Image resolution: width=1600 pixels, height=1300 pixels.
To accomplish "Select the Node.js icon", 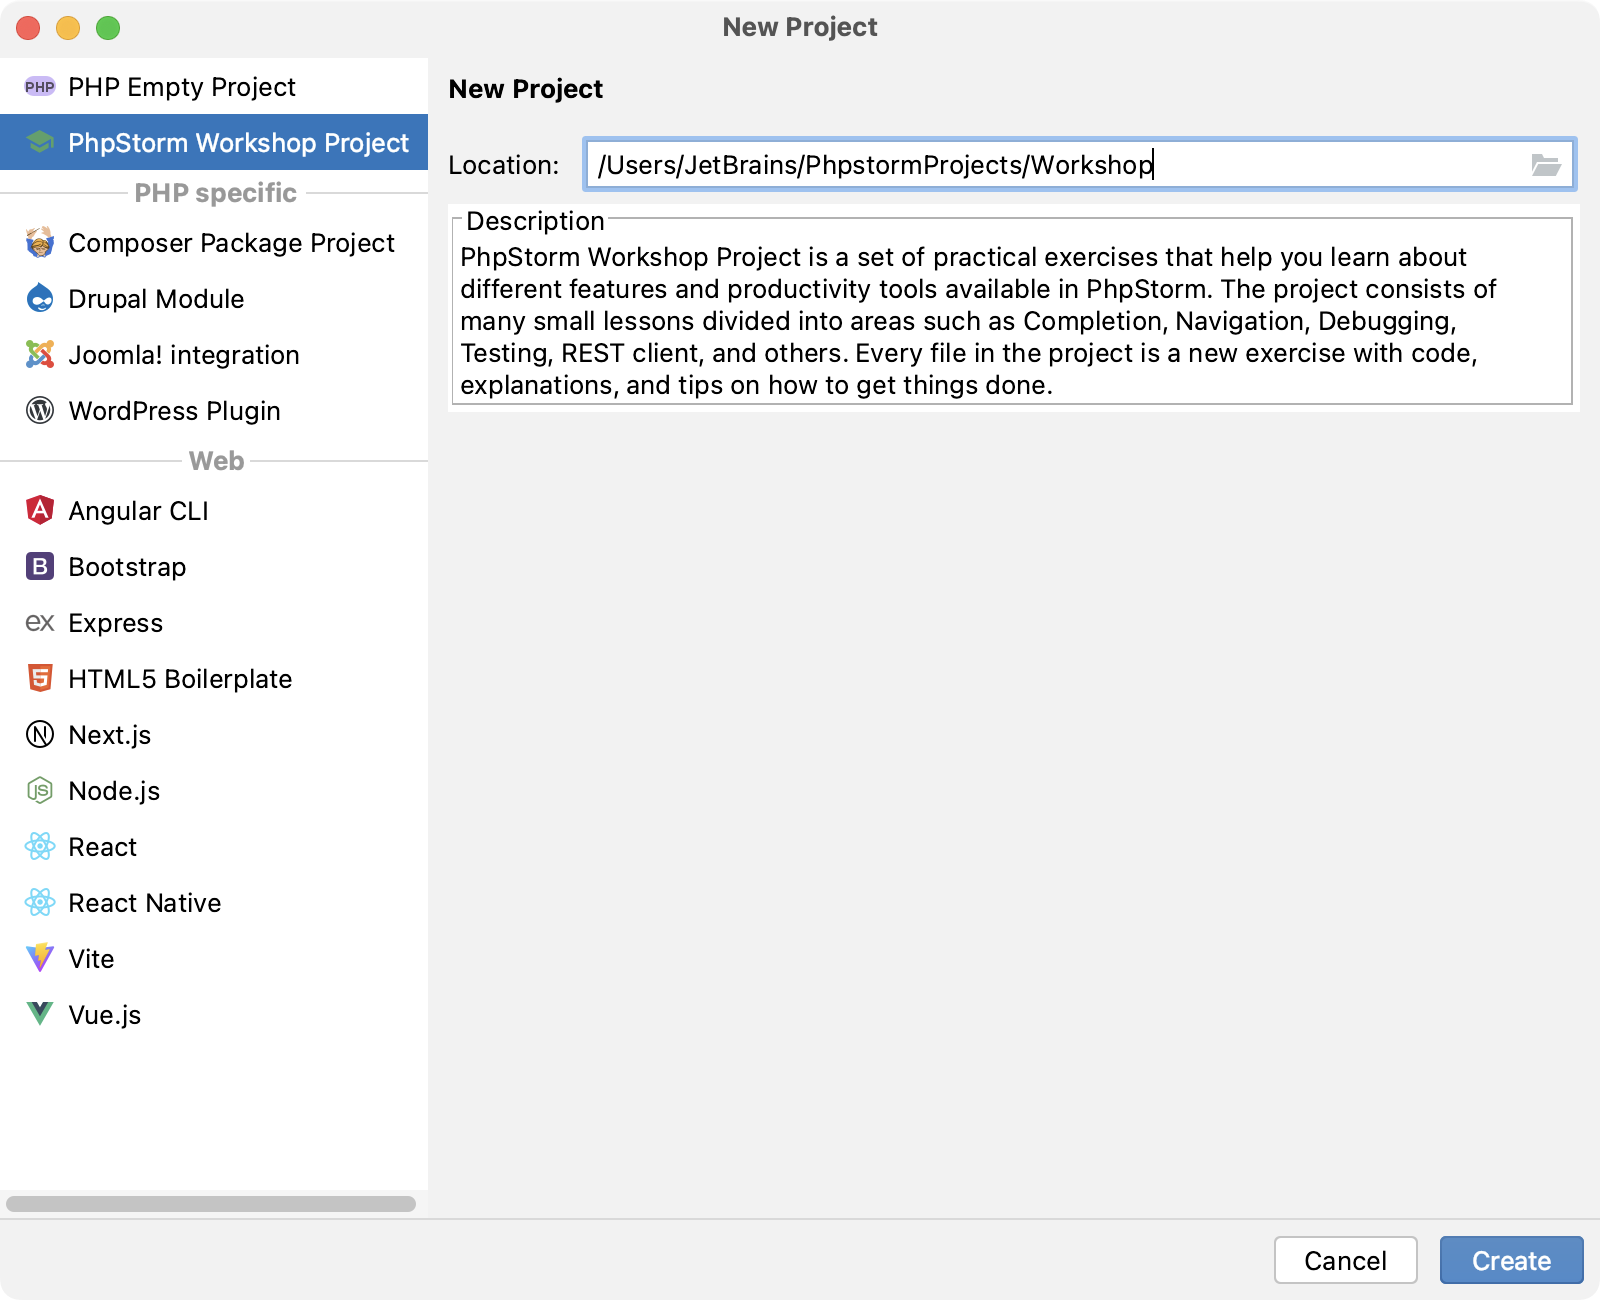I will 40,791.
